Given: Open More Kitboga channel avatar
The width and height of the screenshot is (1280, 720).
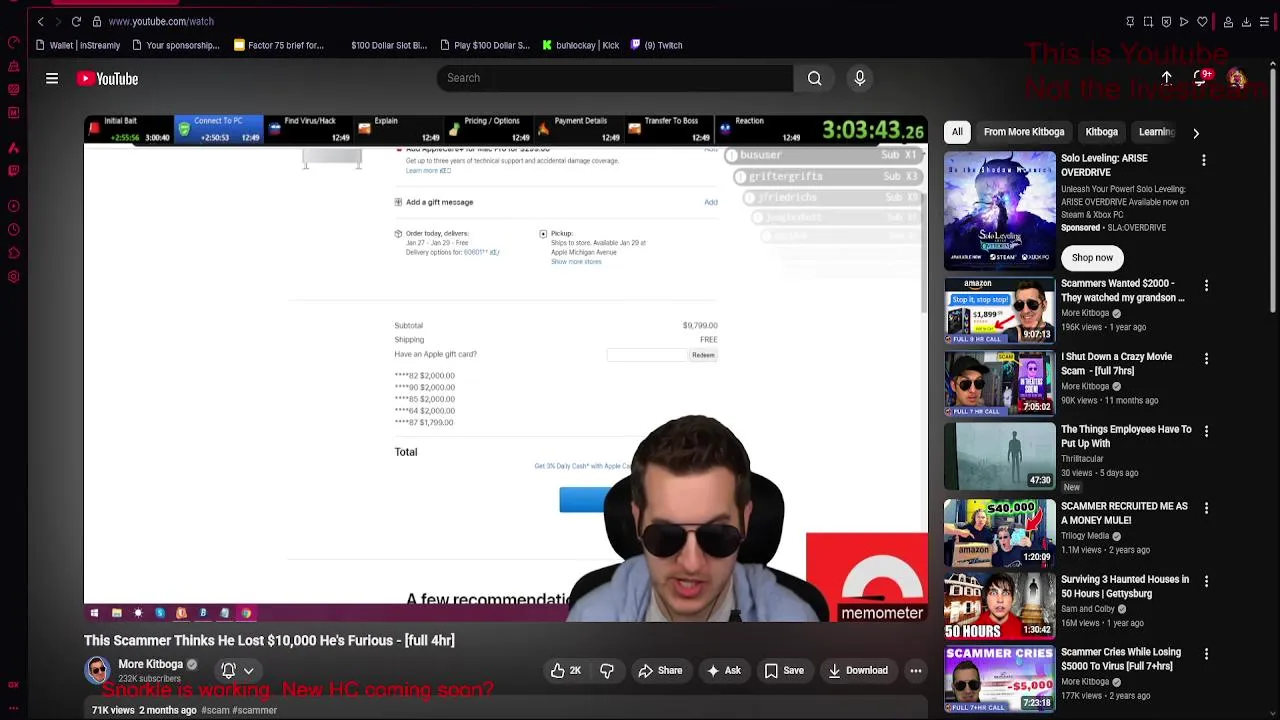Looking at the screenshot, I should 97,670.
